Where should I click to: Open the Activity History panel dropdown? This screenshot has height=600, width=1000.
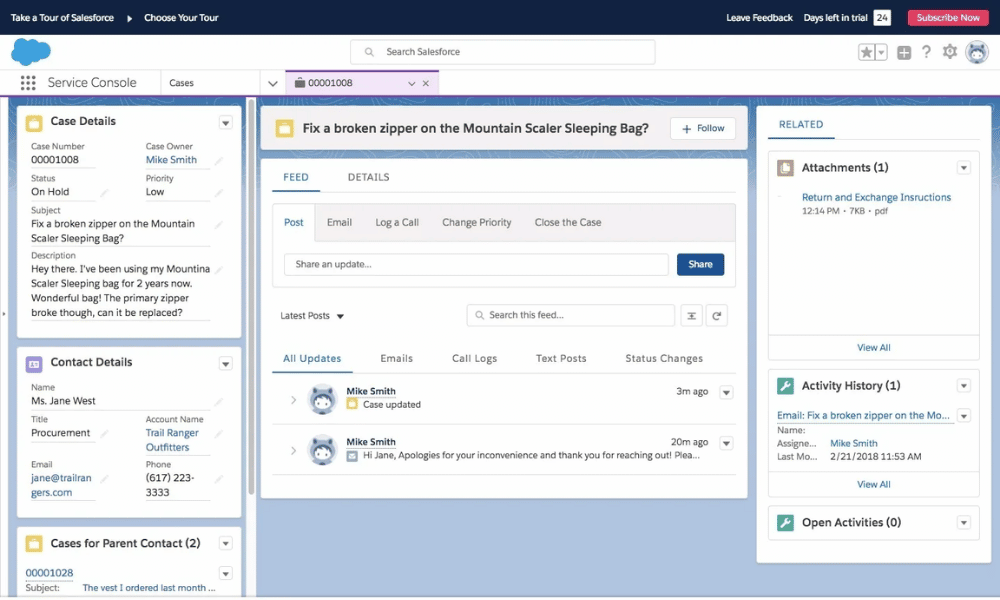pyautogui.click(x=964, y=386)
